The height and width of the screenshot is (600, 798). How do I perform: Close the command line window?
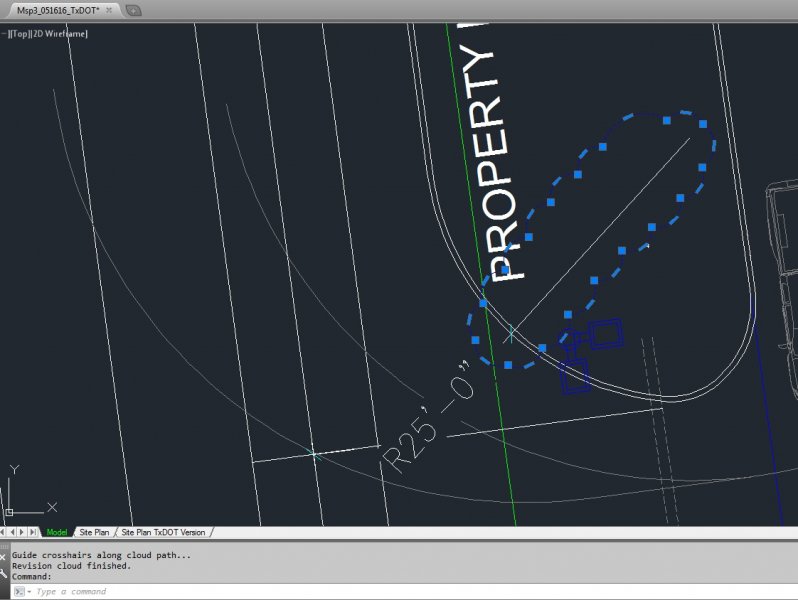click(x=4, y=556)
